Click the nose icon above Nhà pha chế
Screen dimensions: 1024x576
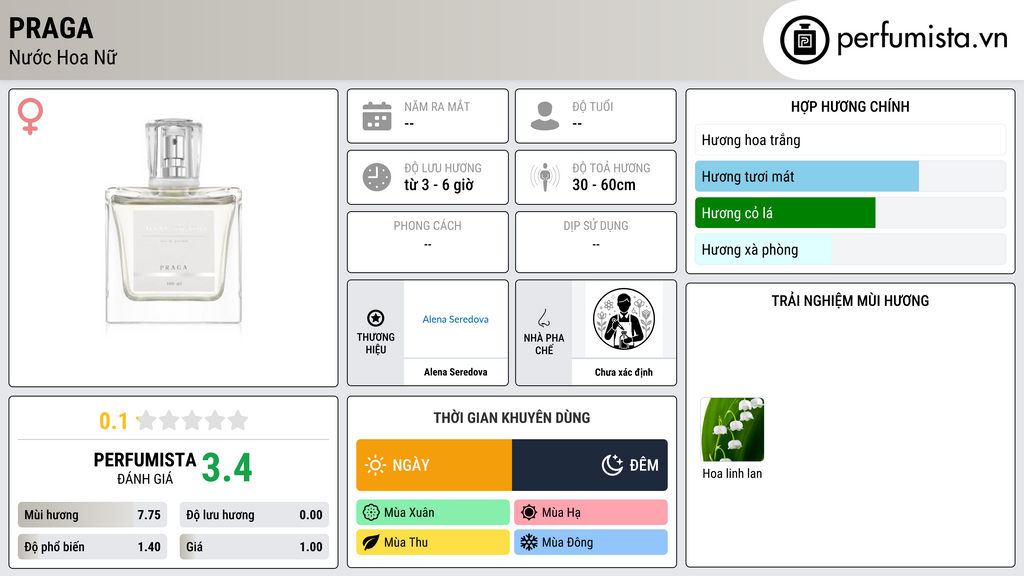pos(543,318)
